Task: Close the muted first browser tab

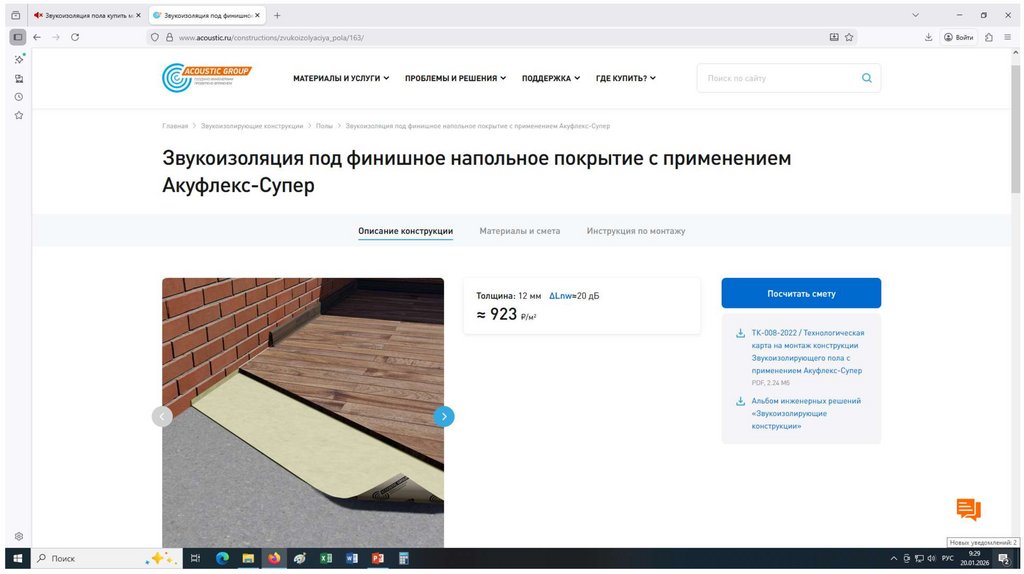Action: pos(138,15)
